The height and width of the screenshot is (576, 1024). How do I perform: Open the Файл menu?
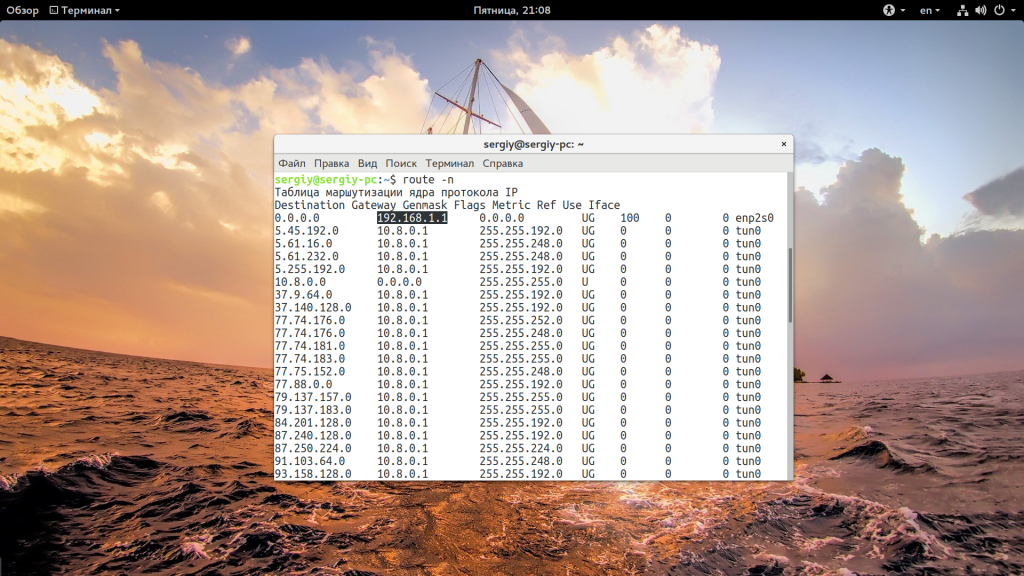pos(292,163)
